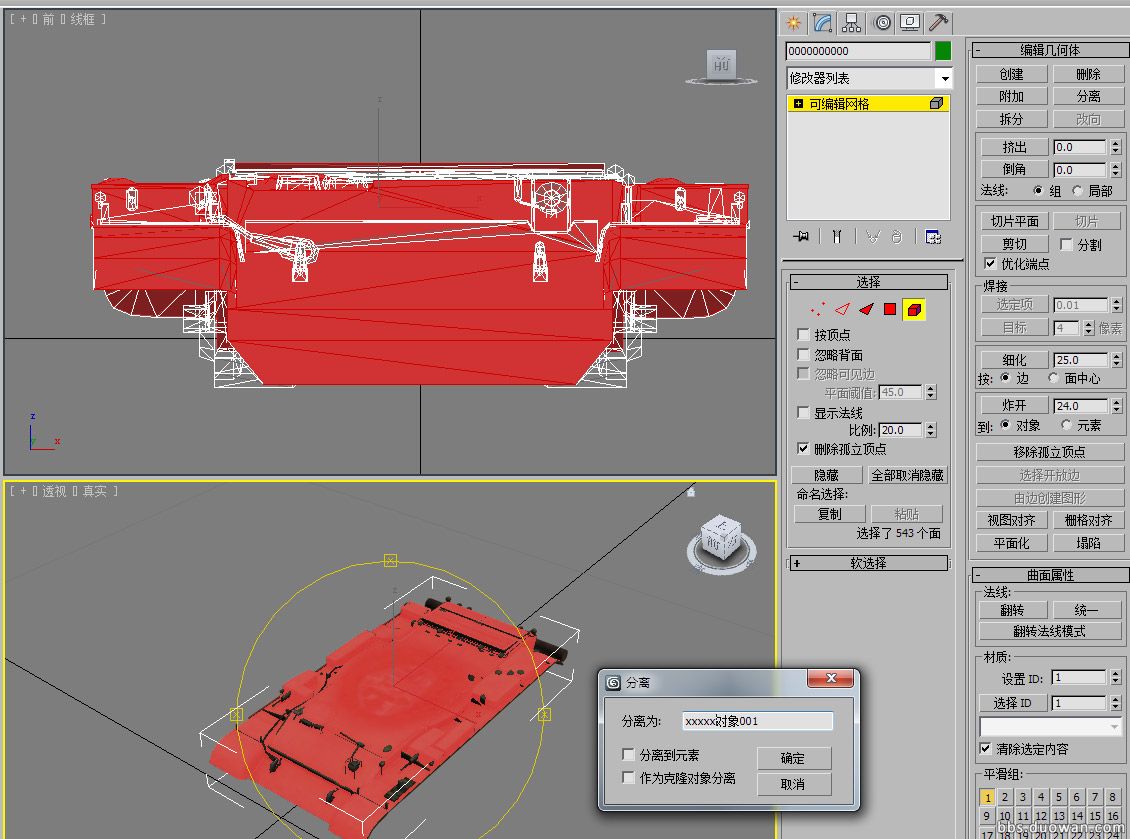The width and height of the screenshot is (1130, 839).
Task: Expand the 软选择 rollout
Action: tap(868, 563)
